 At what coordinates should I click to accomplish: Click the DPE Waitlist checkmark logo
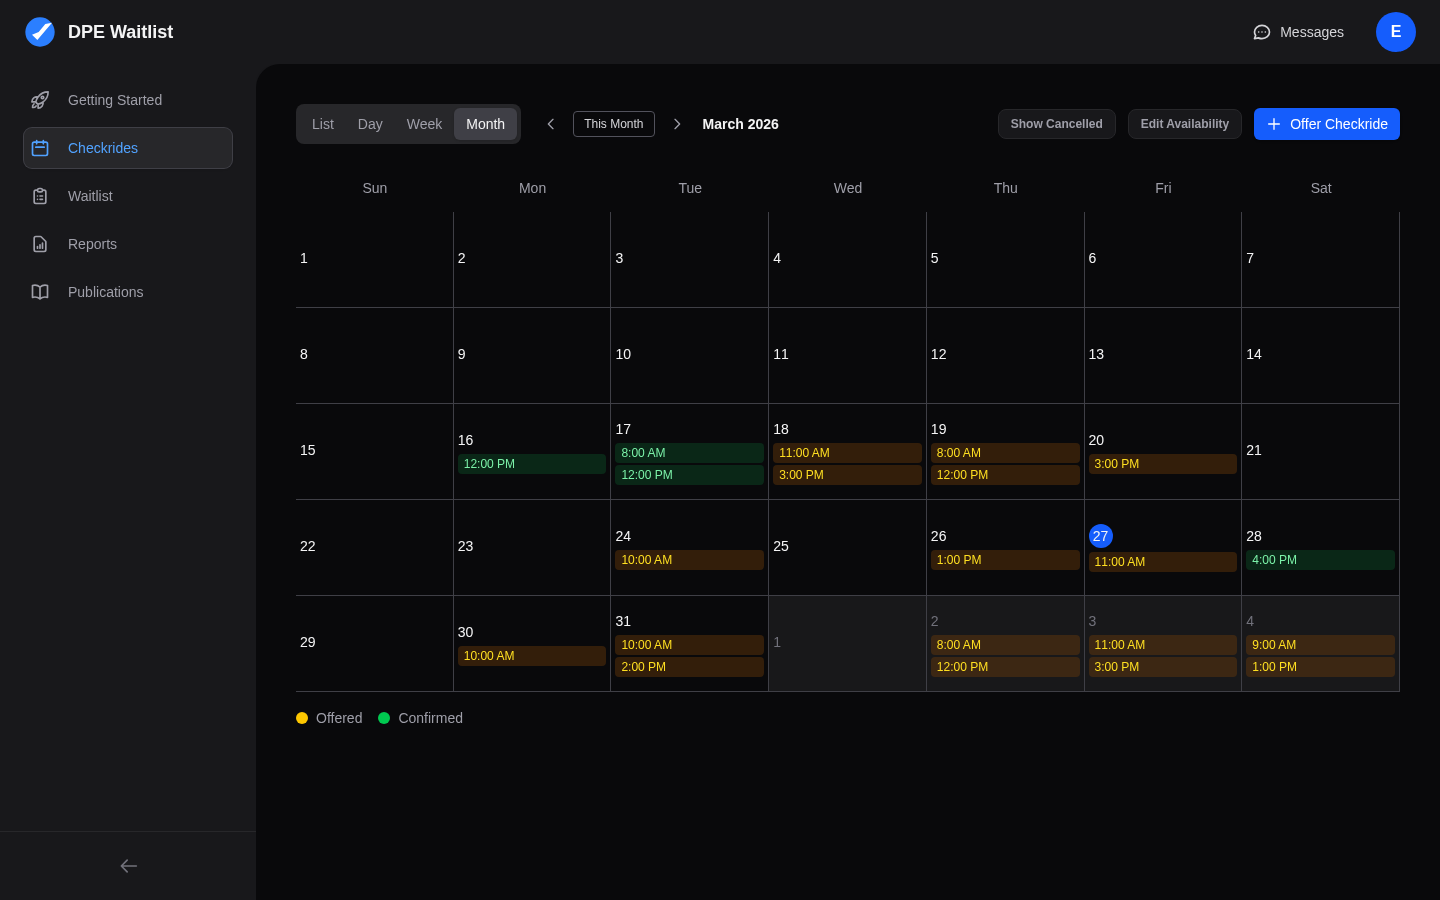click(x=40, y=32)
